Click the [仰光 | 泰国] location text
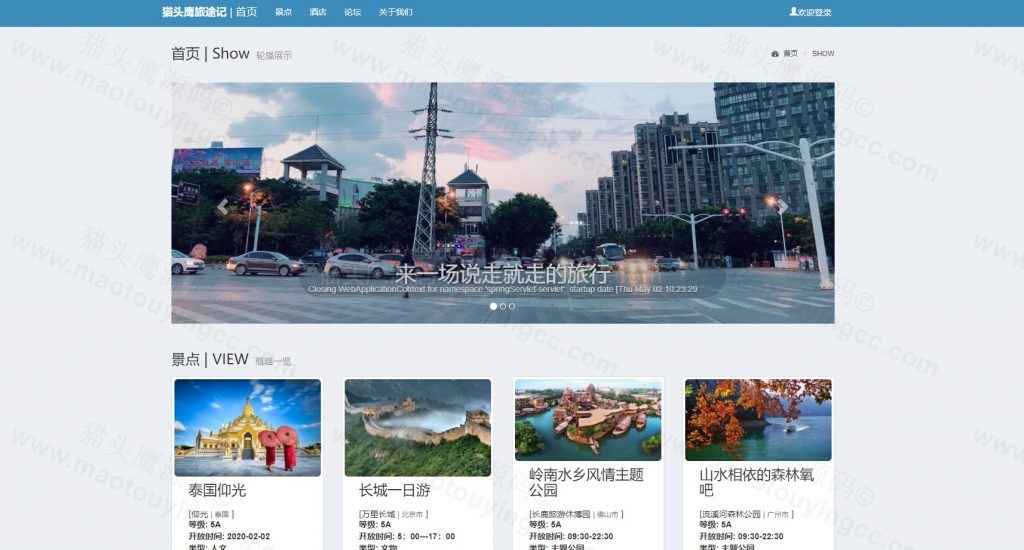1024x550 pixels. point(211,514)
